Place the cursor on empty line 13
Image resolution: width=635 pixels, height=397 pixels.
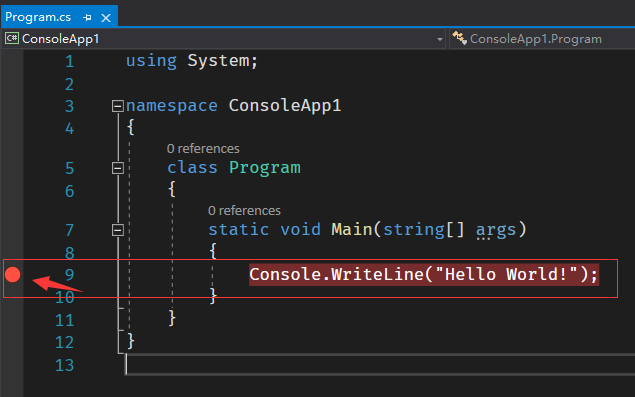coord(380,364)
